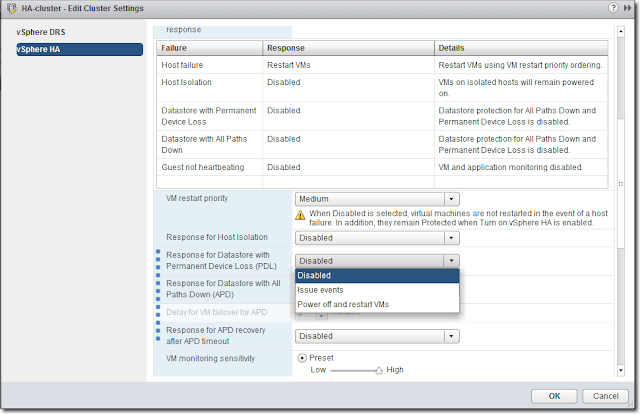Click the VM monitoring sensitivity label
The height and width of the screenshot is (414, 640).
(210, 358)
